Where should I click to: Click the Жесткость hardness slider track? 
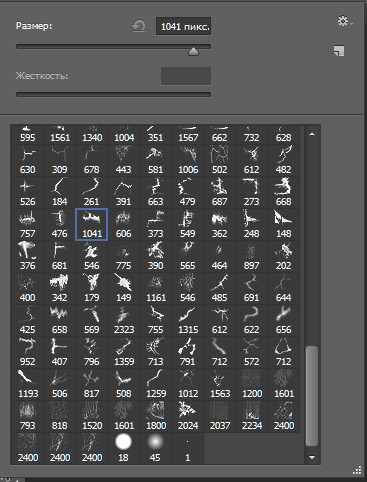(113, 95)
